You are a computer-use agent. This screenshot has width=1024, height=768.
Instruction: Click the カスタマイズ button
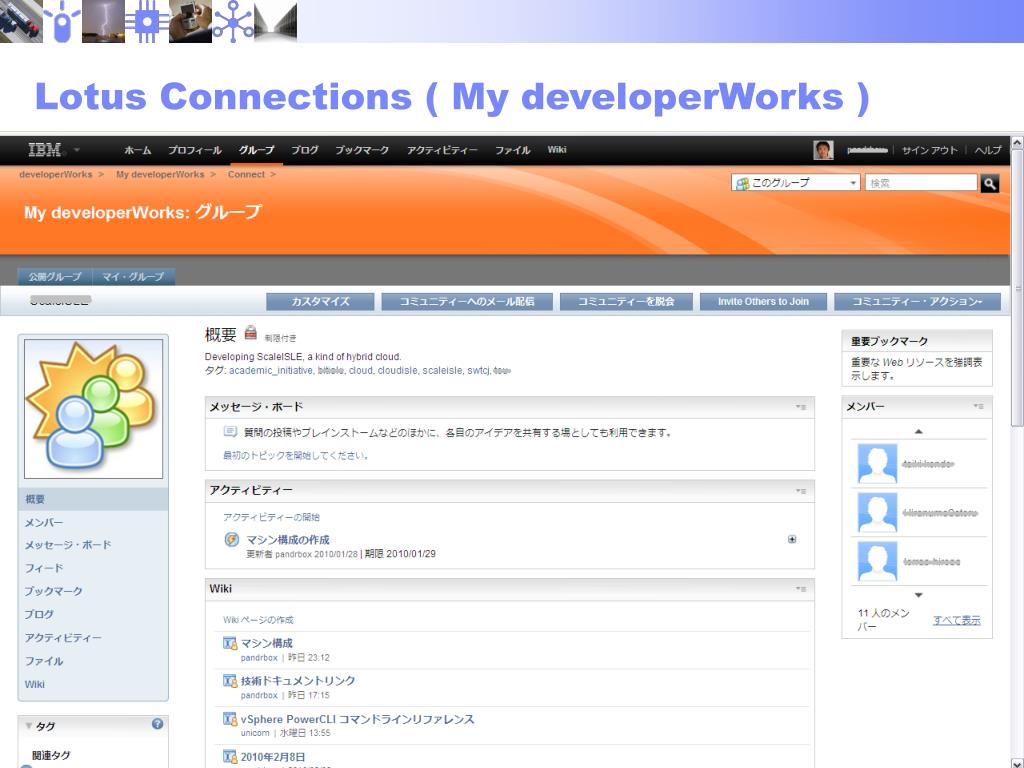(320, 302)
